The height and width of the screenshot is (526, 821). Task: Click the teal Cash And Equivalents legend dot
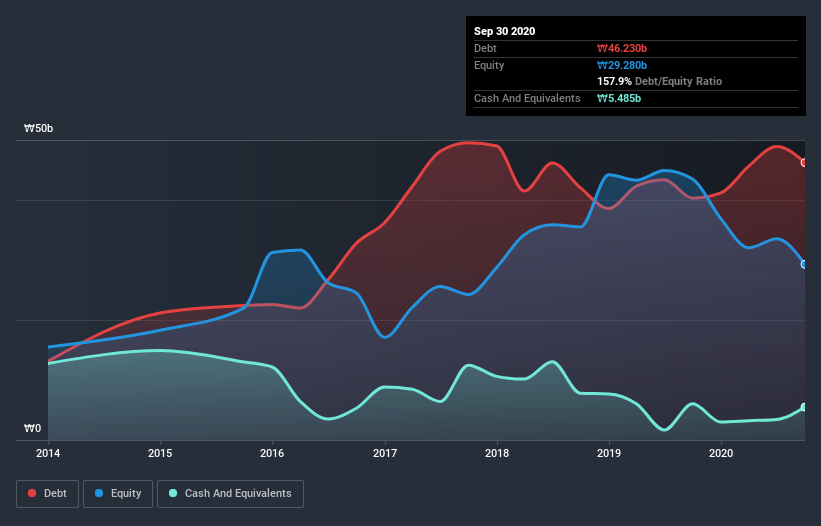(x=173, y=493)
